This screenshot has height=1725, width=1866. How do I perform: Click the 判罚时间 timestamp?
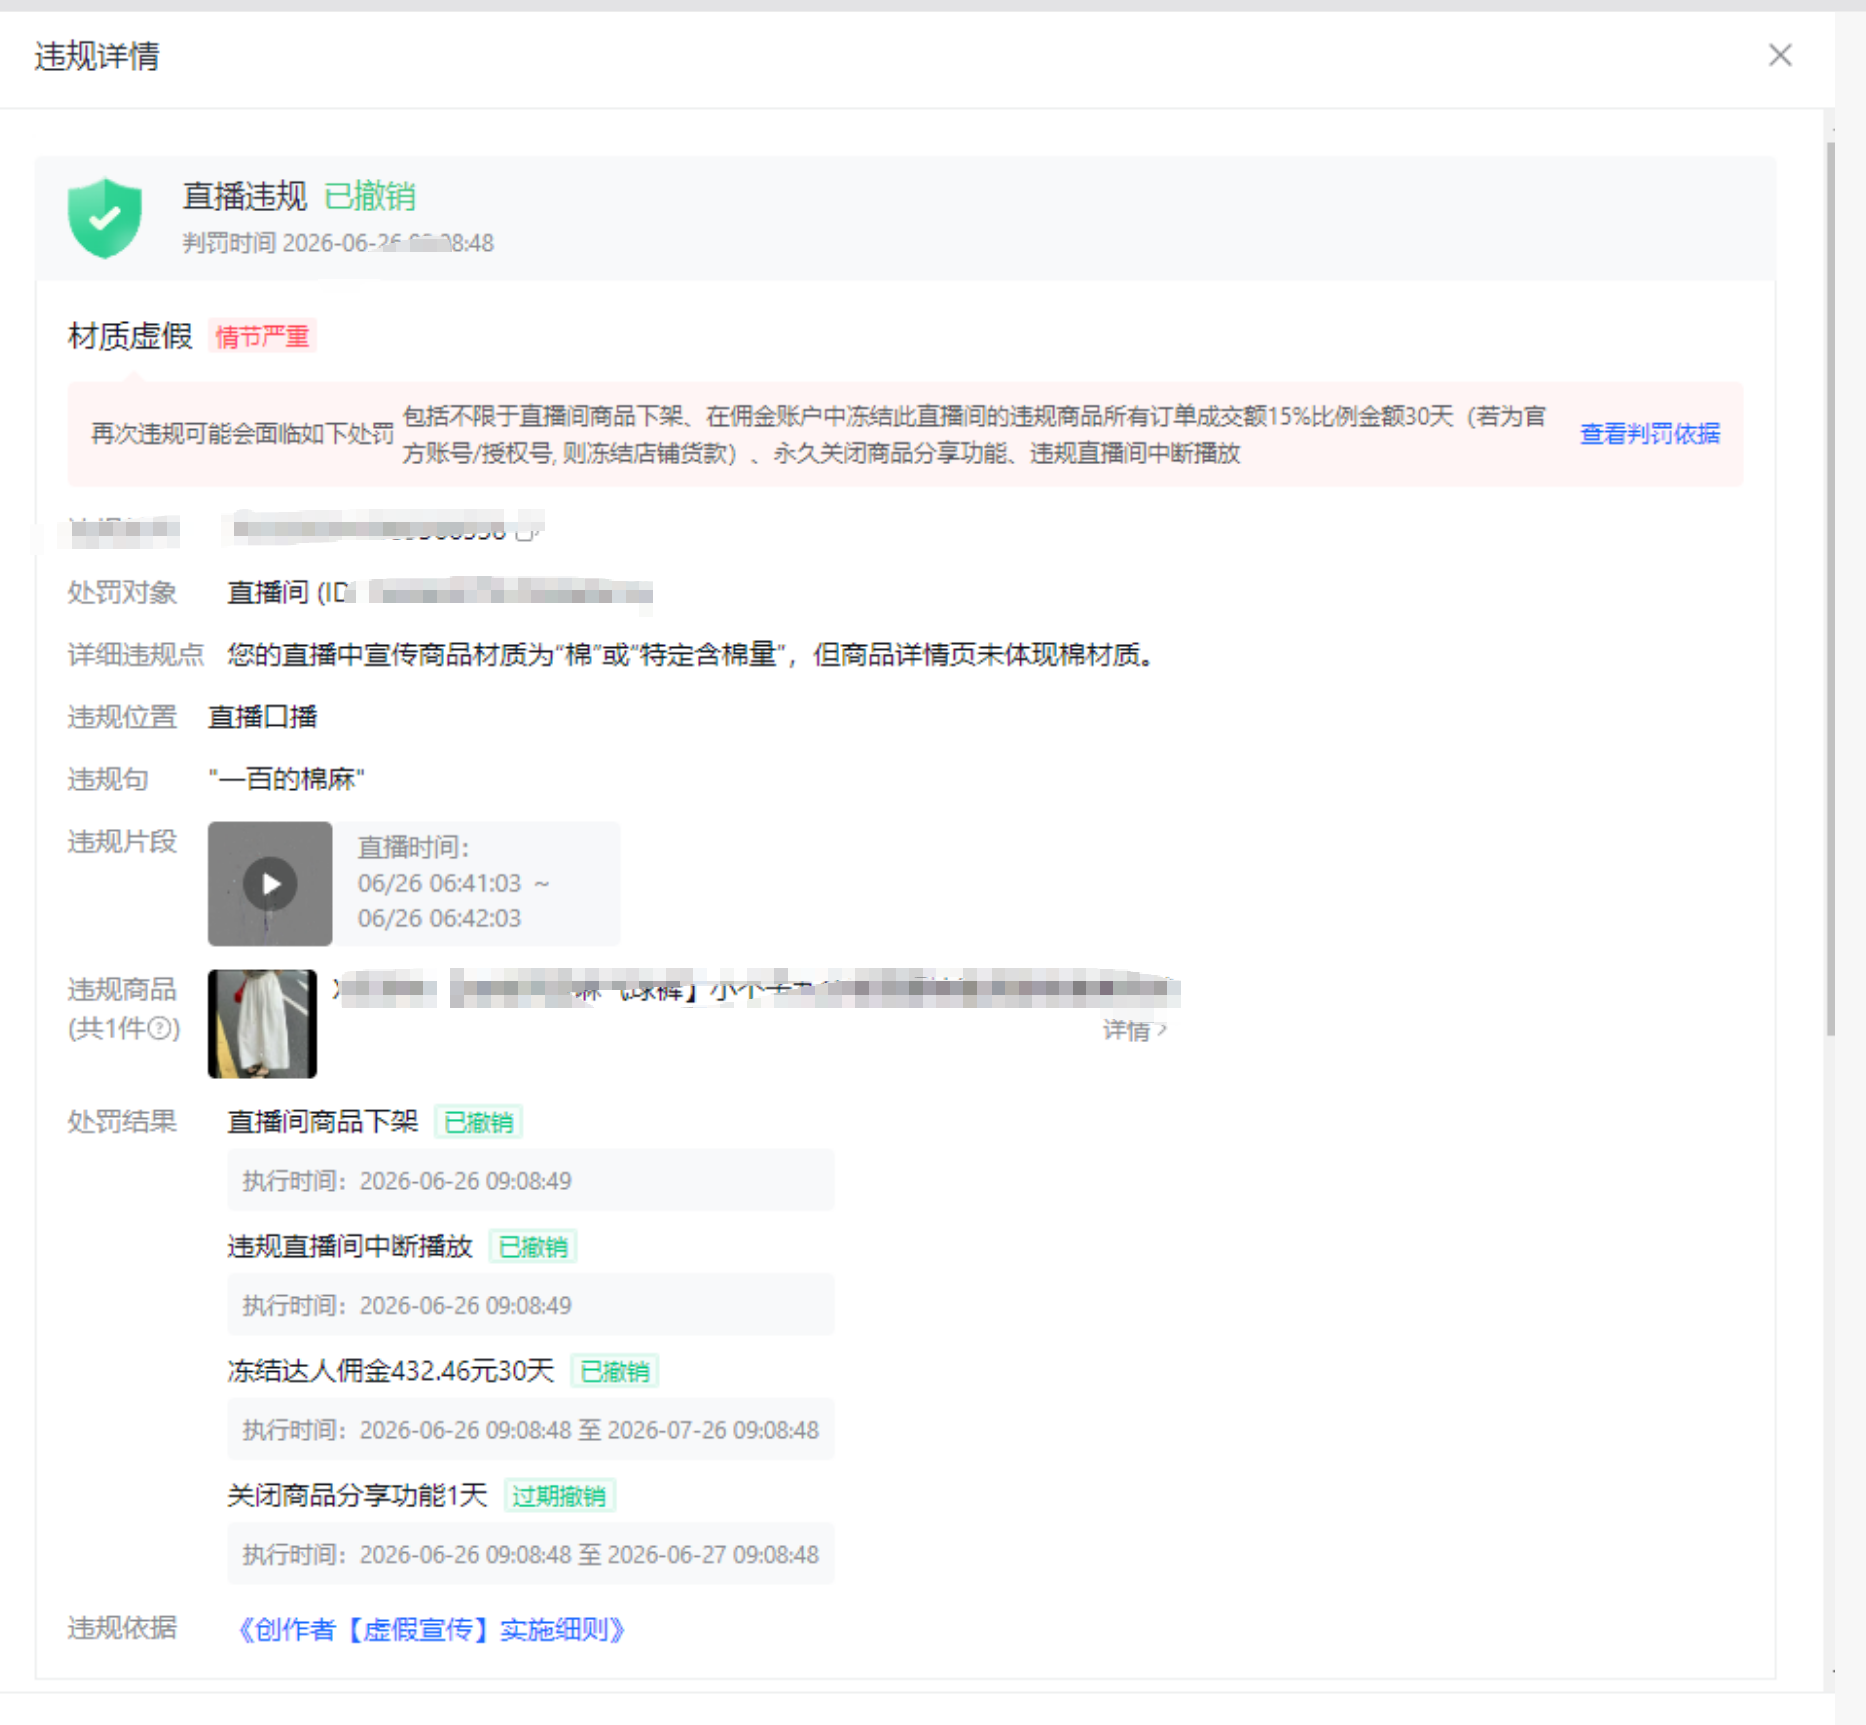pos(338,243)
